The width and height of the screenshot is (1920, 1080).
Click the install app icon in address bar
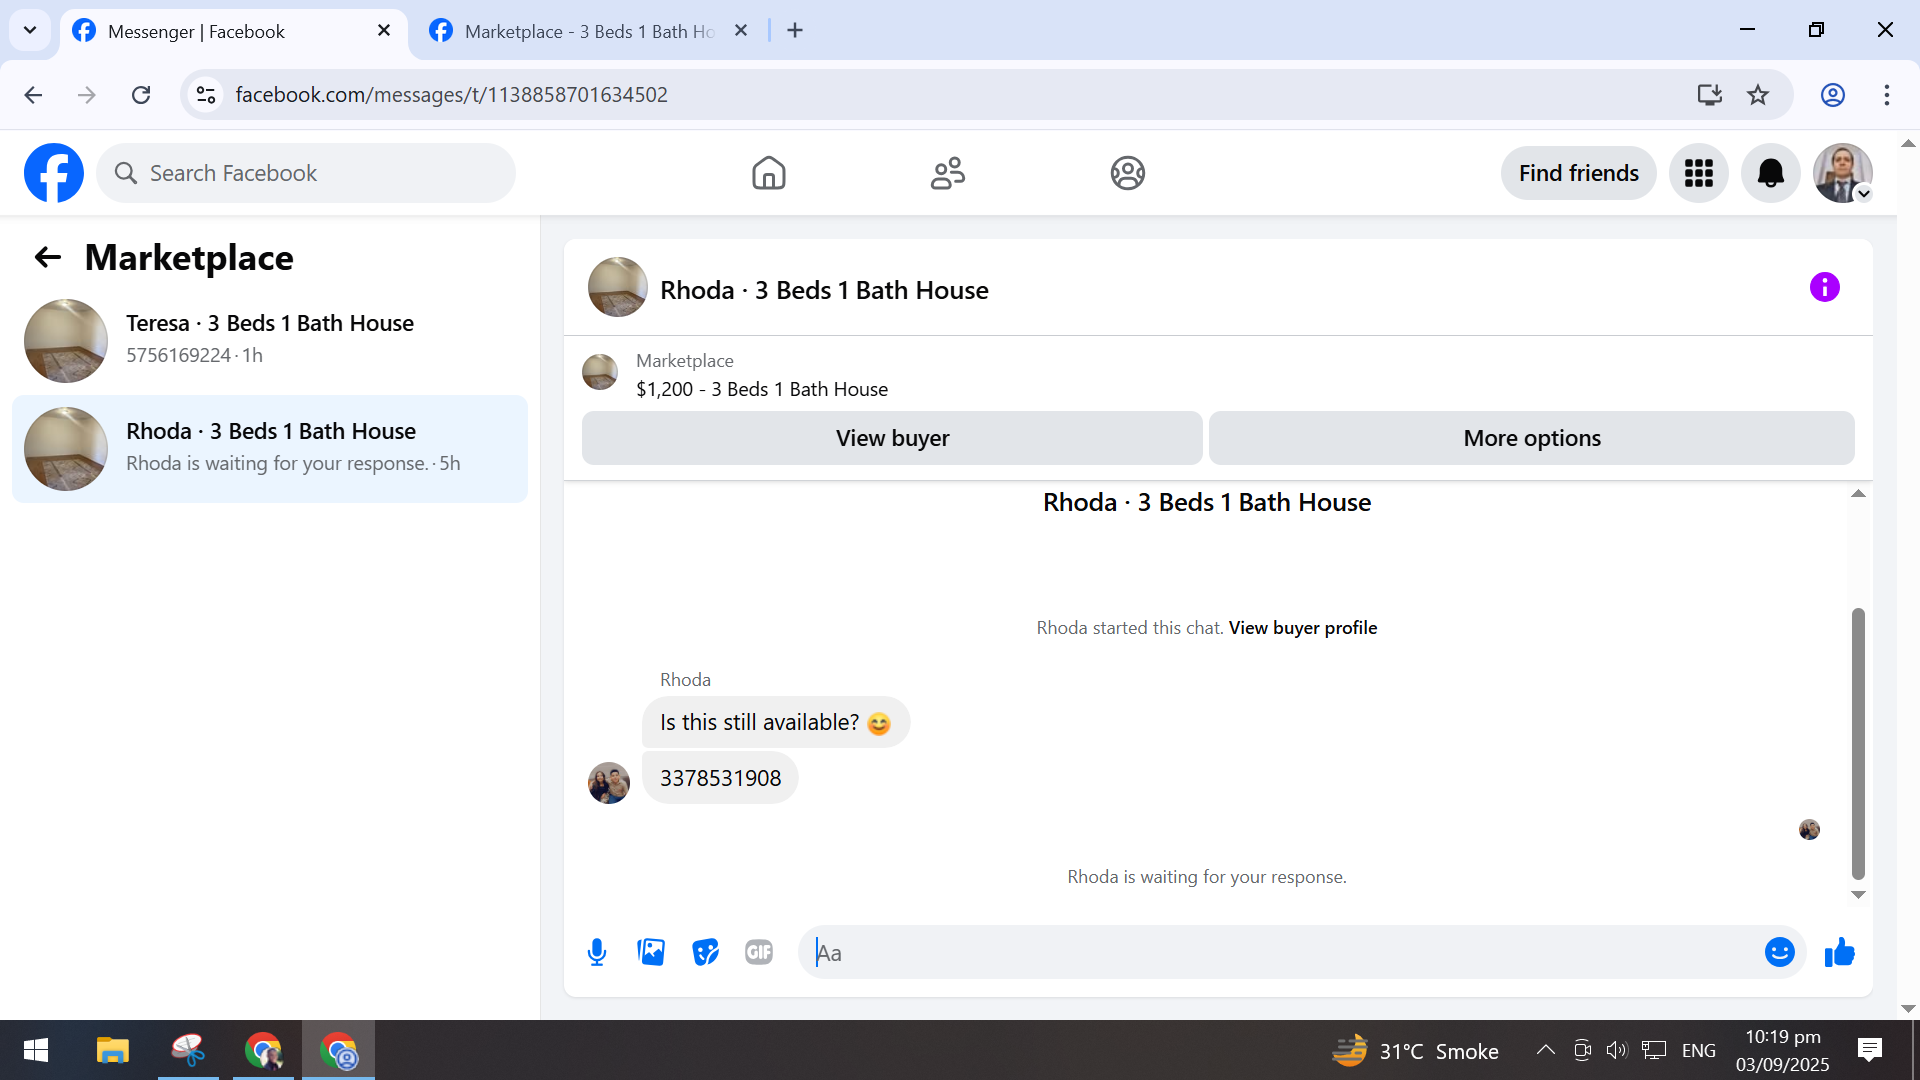[x=1710, y=95]
